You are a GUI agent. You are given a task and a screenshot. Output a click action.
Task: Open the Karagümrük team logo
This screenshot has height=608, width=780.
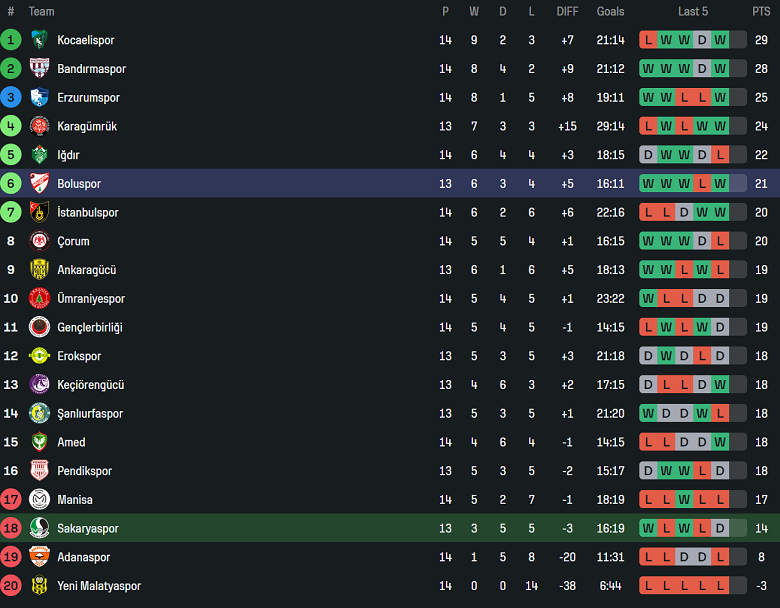pyautogui.click(x=39, y=126)
